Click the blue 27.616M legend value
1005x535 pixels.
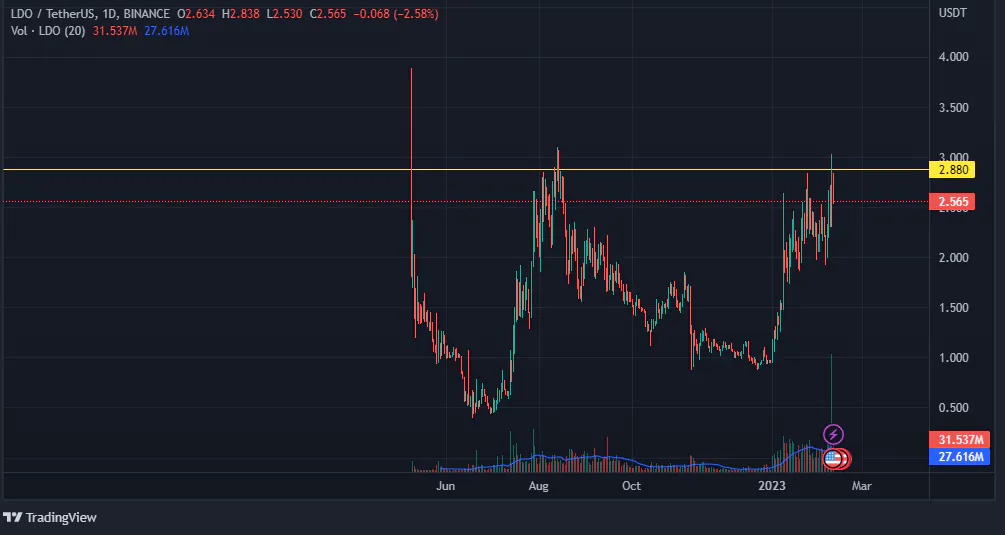(167, 31)
